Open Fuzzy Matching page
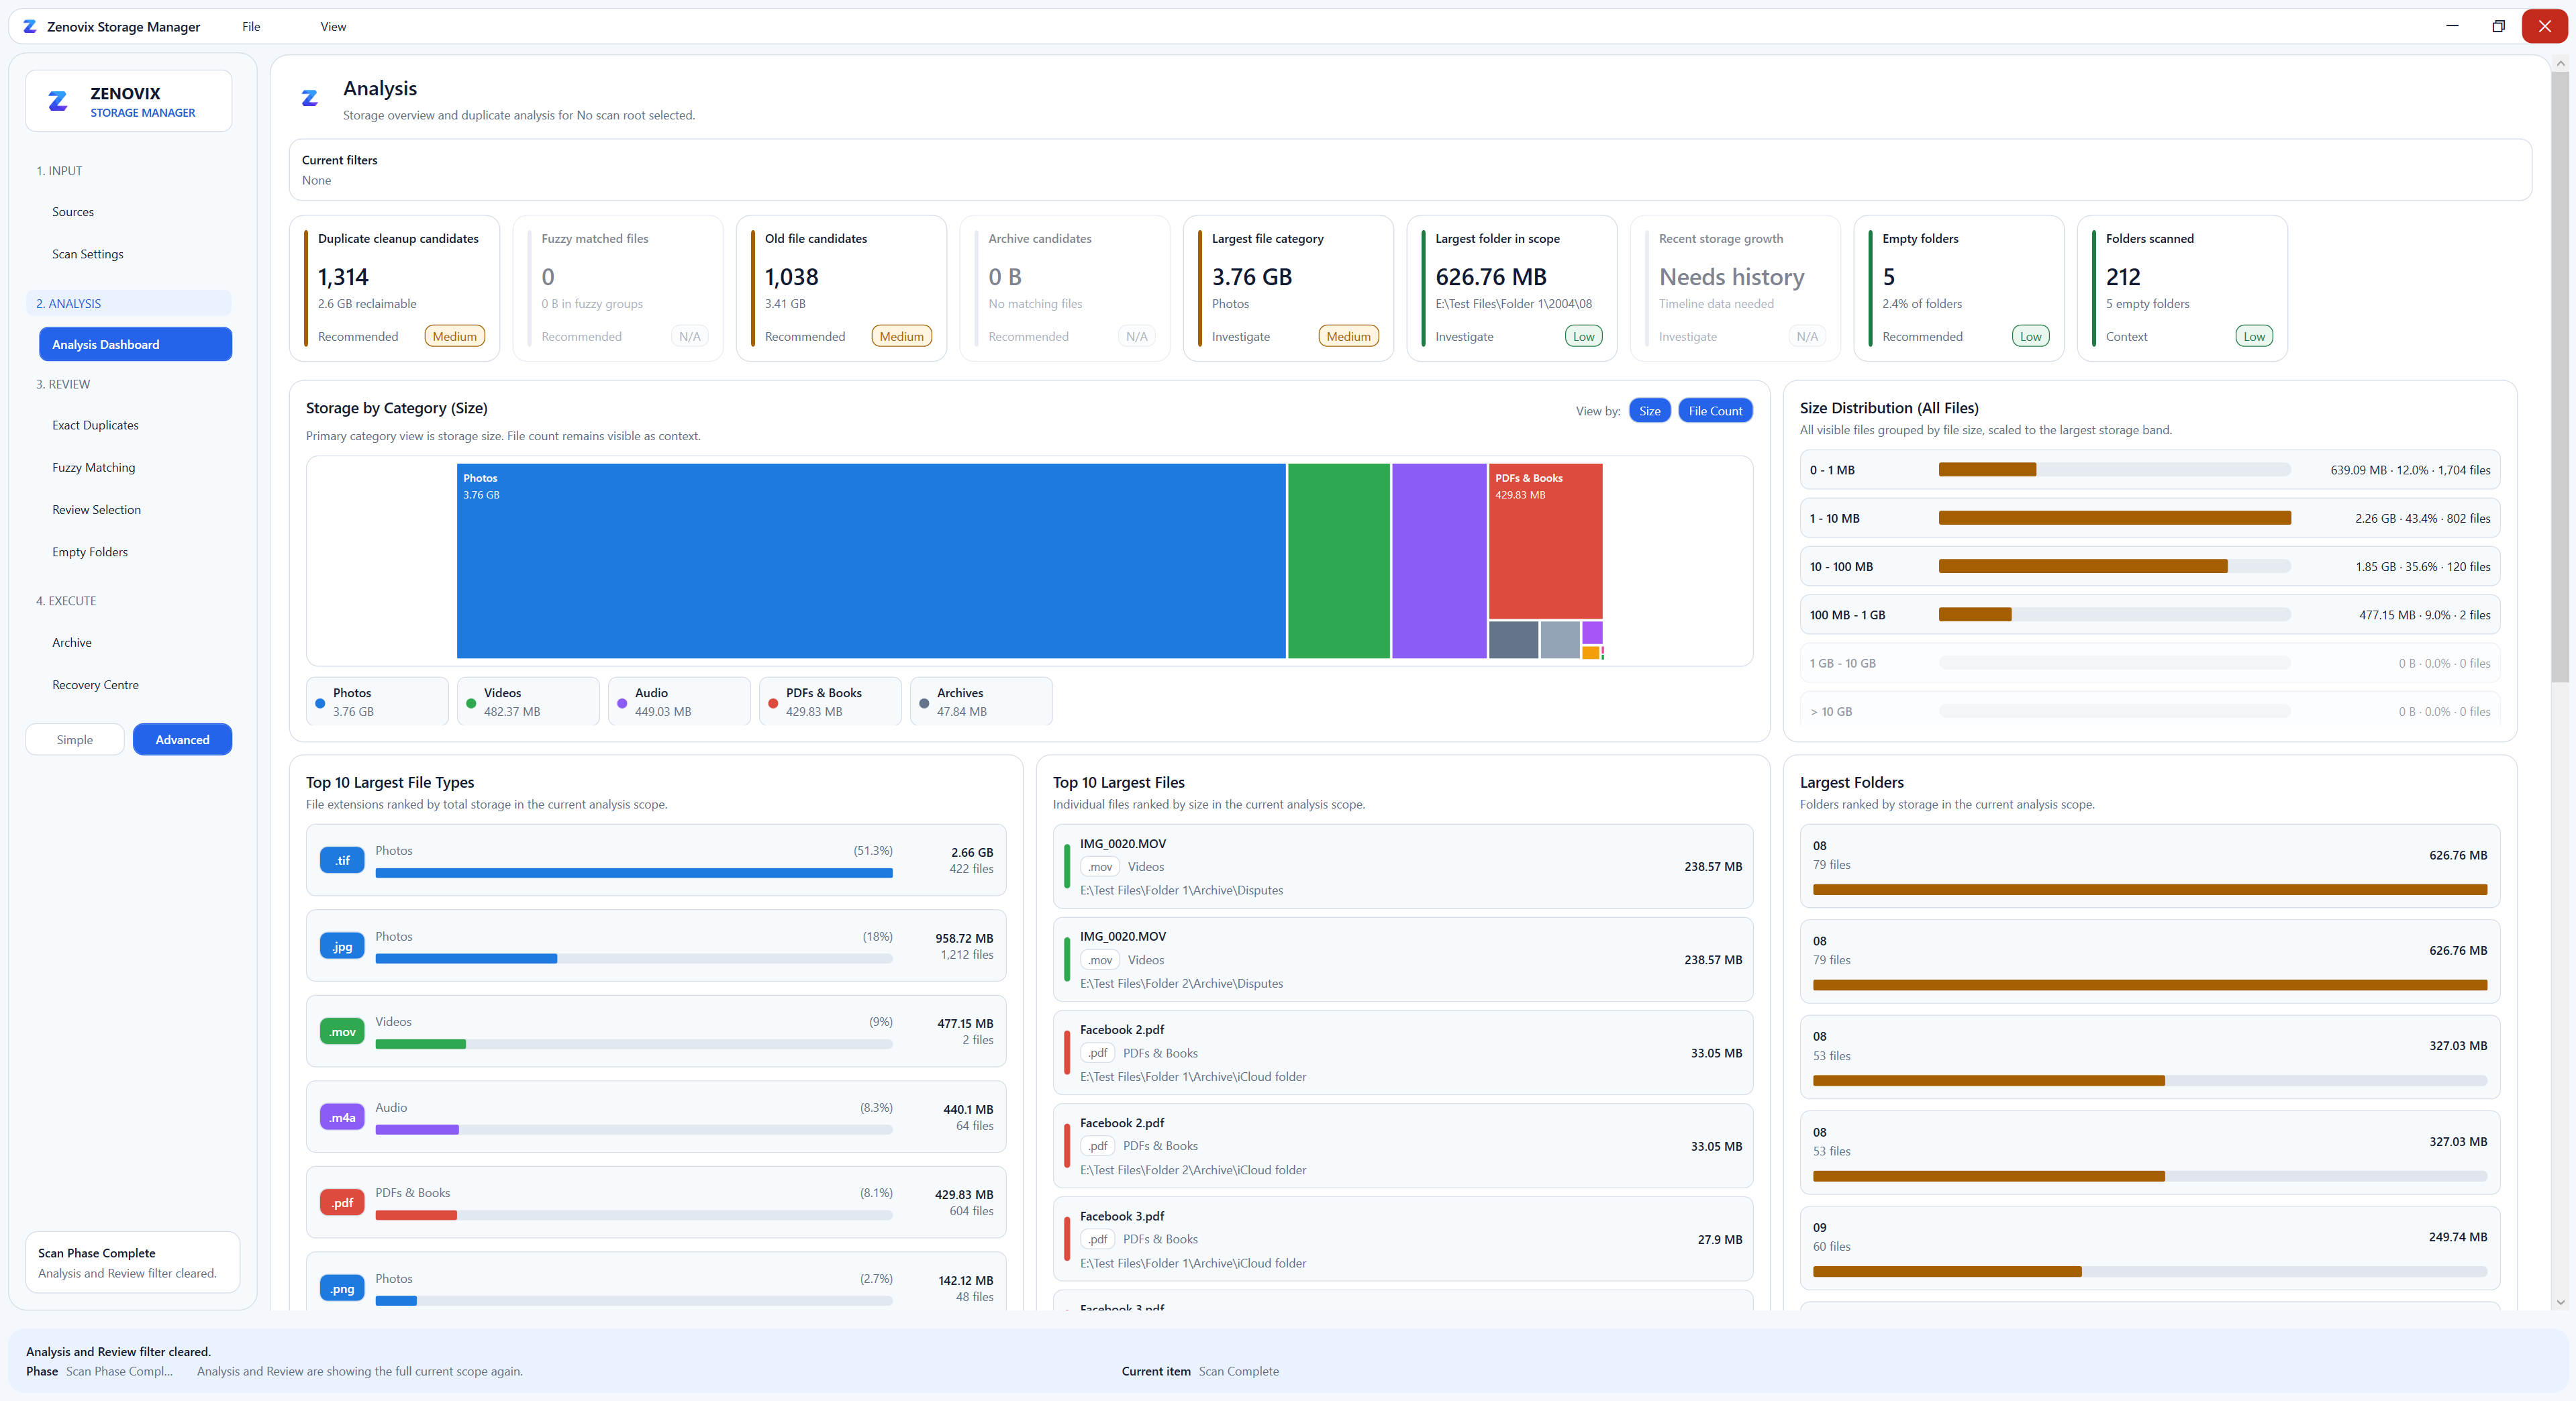 pos(135,467)
